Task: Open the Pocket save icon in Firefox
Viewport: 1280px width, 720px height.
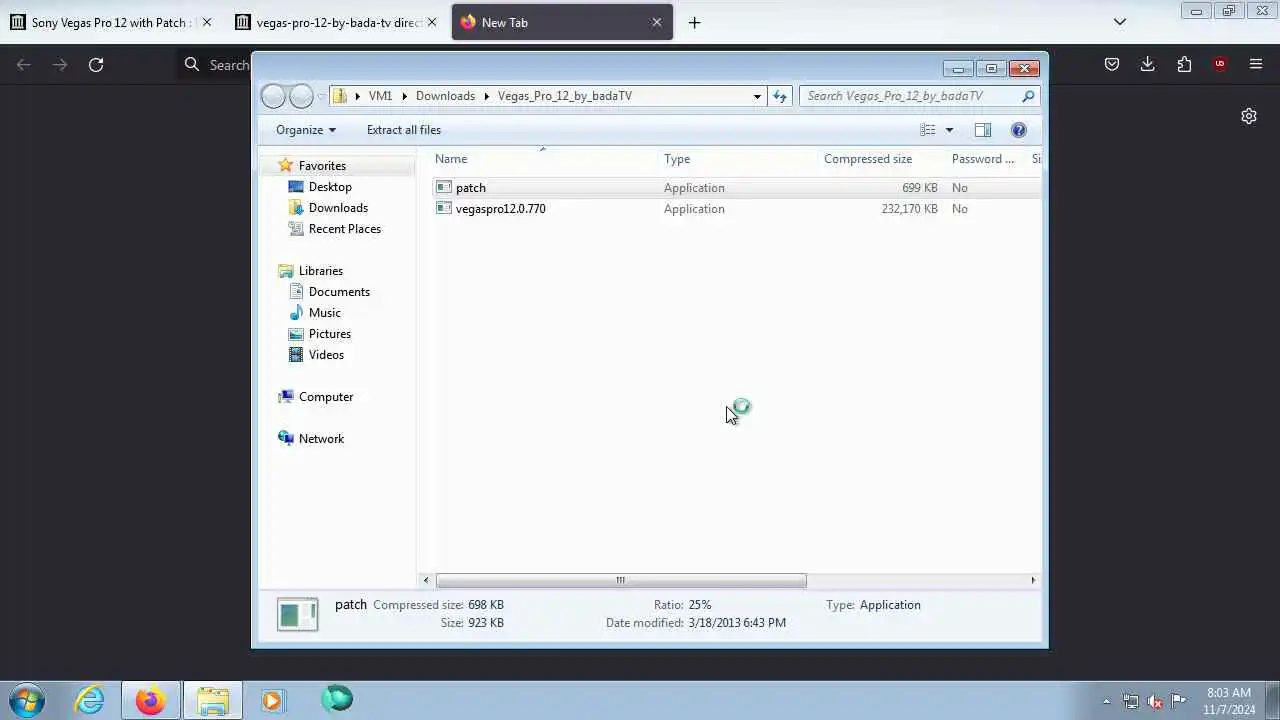Action: pyautogui.click(x=1112, y=65)
